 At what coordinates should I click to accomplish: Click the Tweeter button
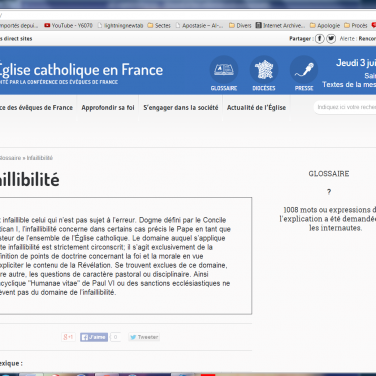[144, 337]
